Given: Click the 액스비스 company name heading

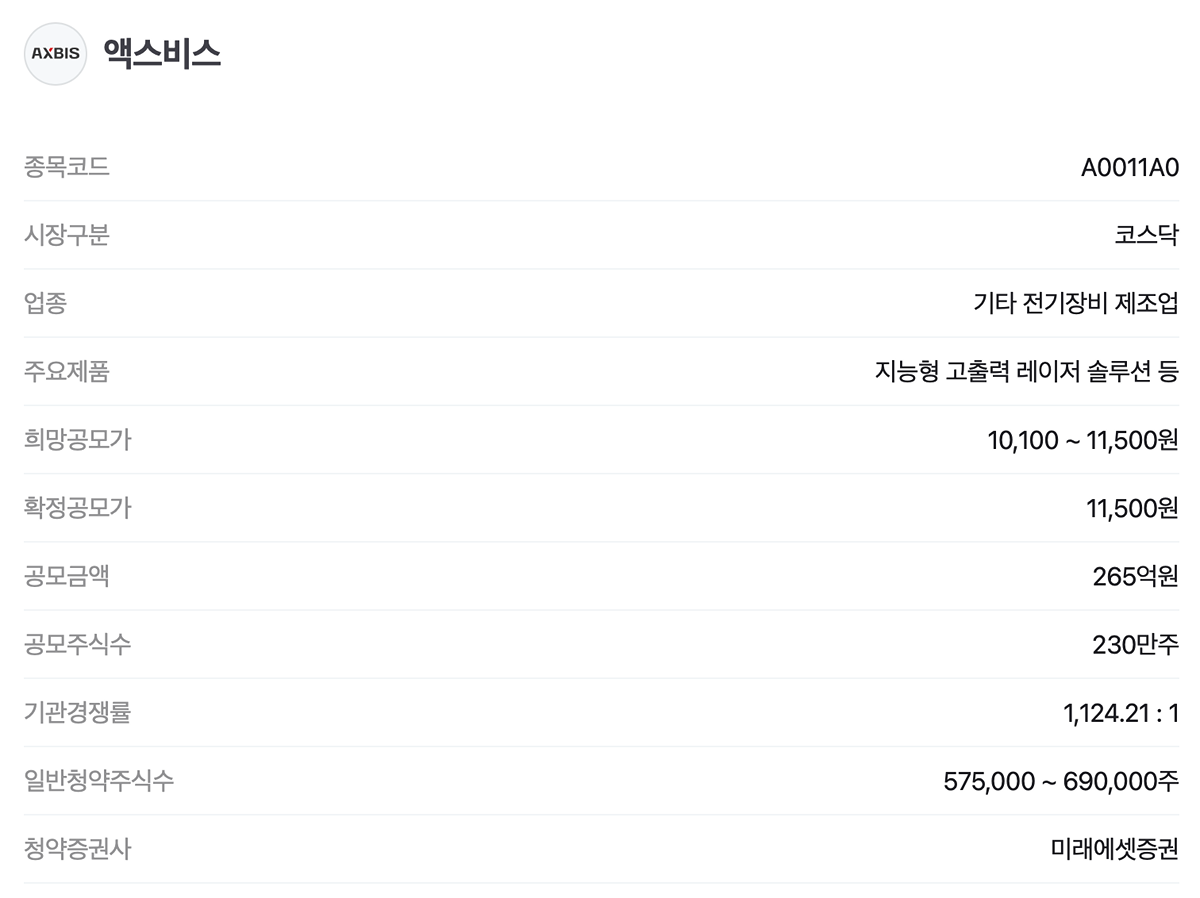Looking at the screenshot, I should (x=162, y=53).
